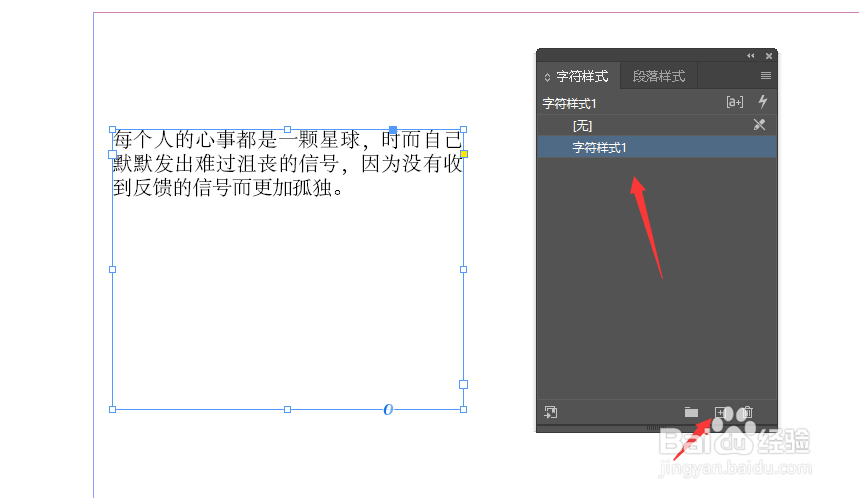Click the frame's bottom edge 0 indicator
859x498 pixels.
pyautogui.click(x=388, y=409)
